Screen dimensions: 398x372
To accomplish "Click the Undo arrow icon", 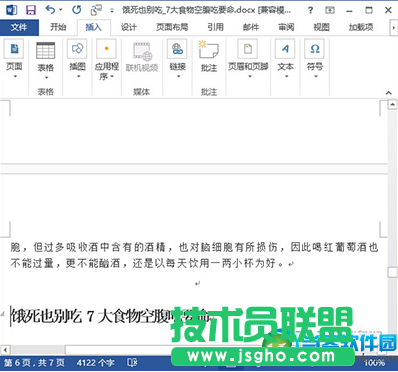I will (50, 10).
